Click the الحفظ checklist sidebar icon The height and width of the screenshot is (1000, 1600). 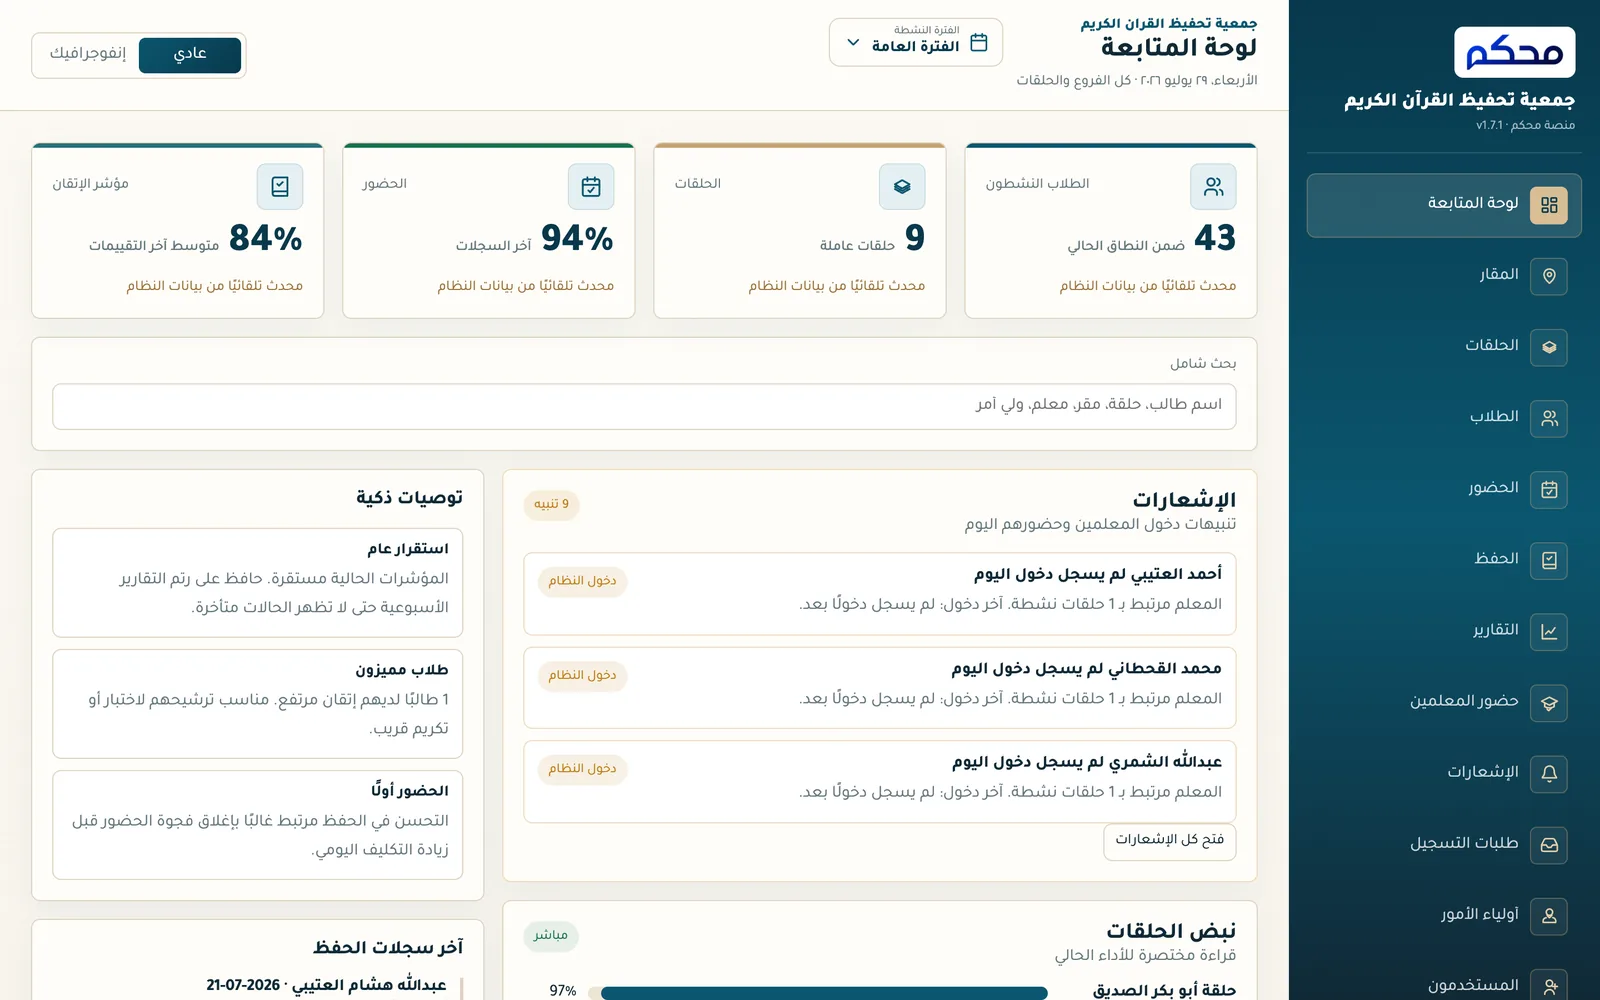(1549, 560)
